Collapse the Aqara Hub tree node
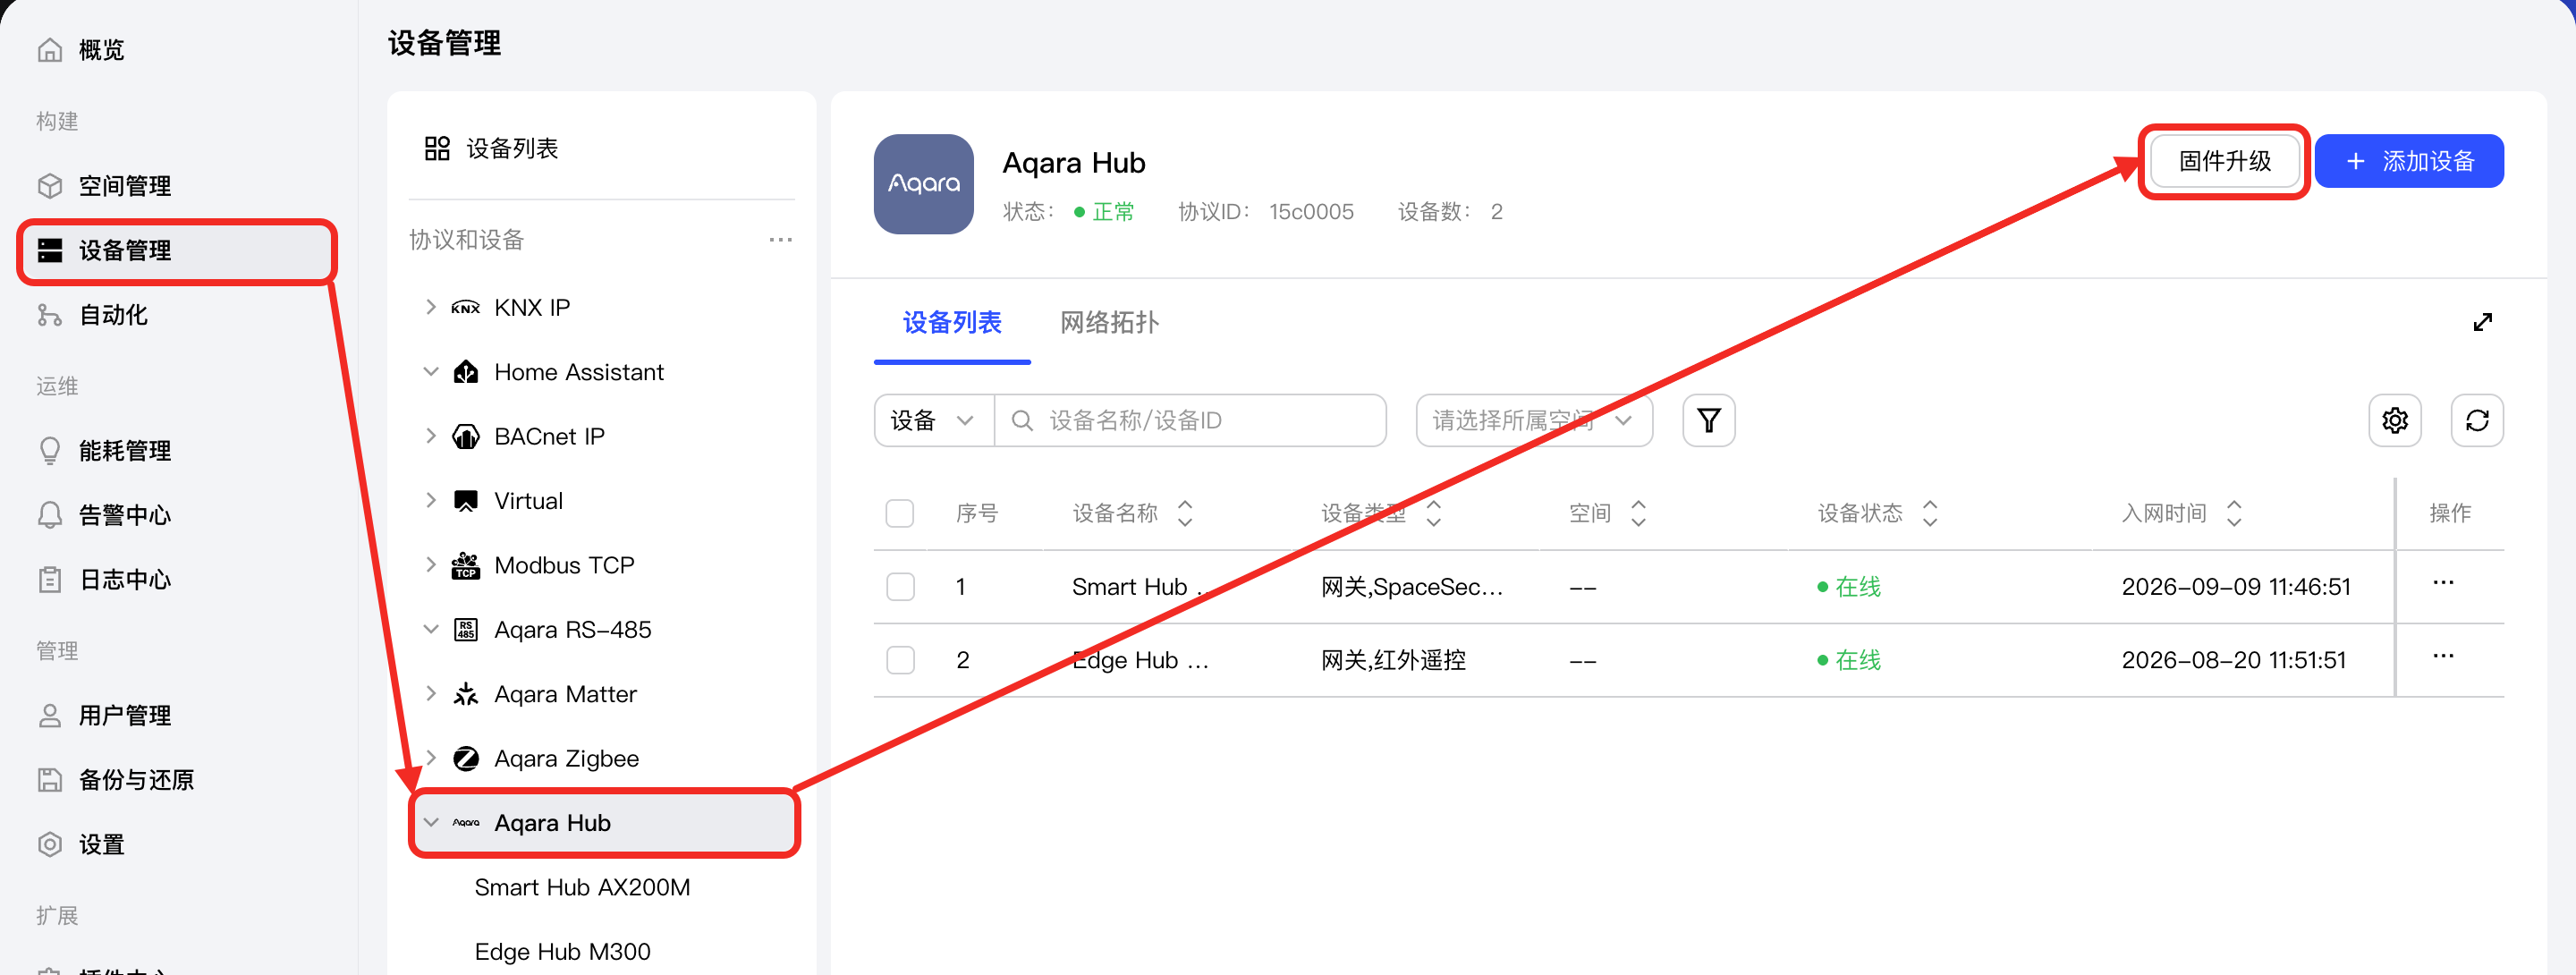Image resolution: width=2576 pixels, height=975 pixels. point(431,822)
